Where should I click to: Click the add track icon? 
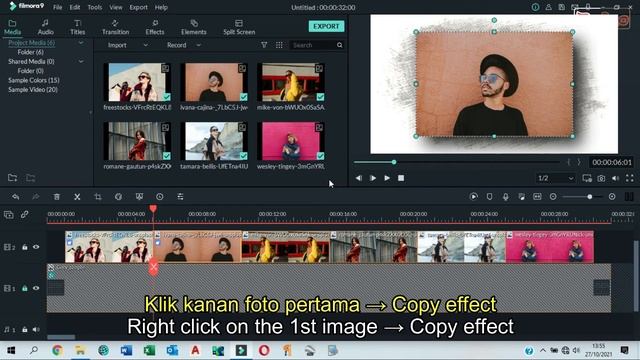click(9, 214)
